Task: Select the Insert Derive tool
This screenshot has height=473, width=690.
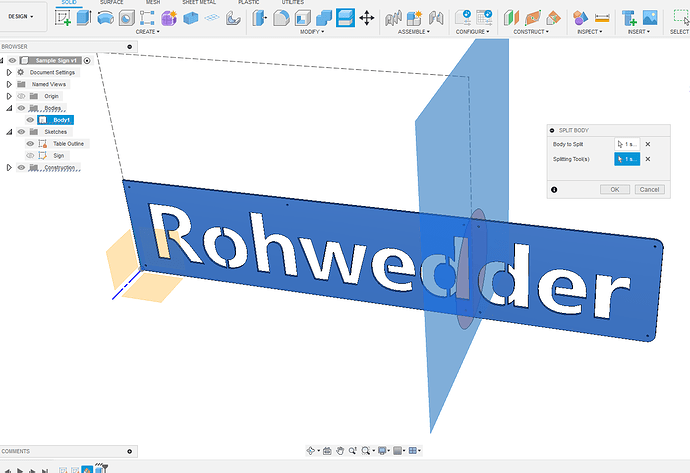Action: (x=629, y=18)
